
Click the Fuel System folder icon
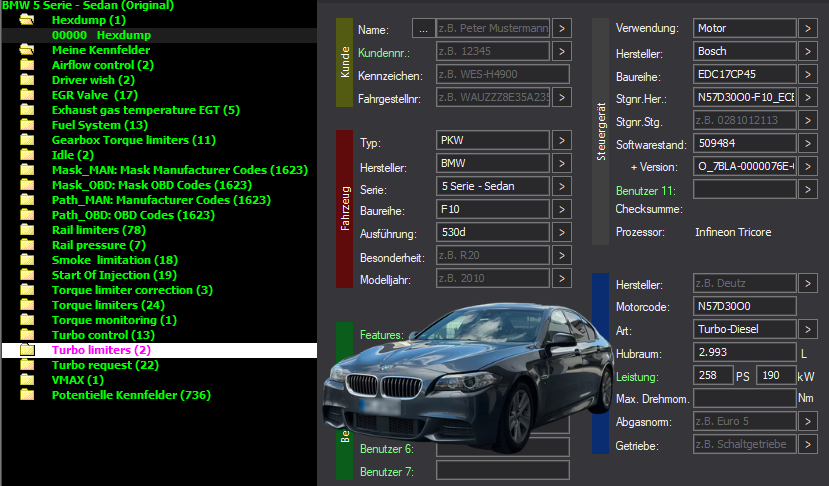tap(27, 125)
